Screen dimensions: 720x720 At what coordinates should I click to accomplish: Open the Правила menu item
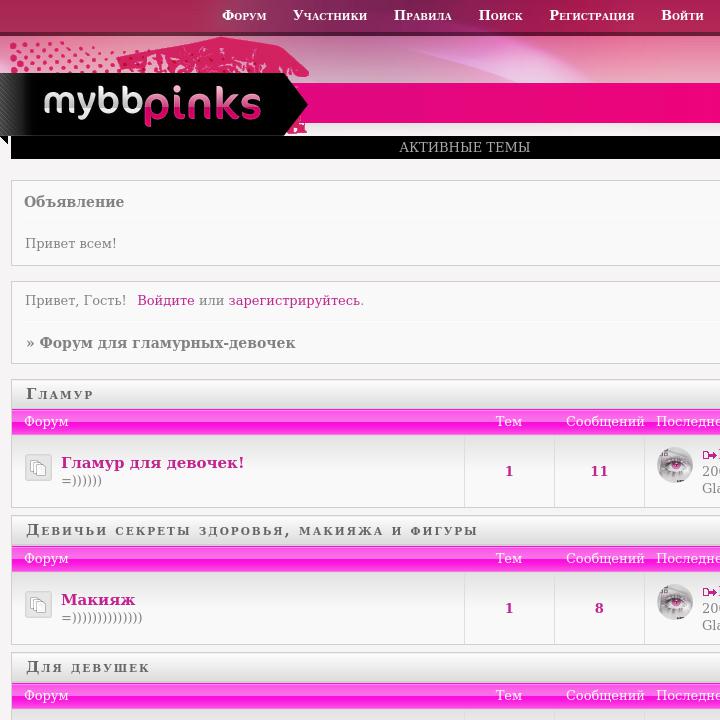(x=422, y=15)
